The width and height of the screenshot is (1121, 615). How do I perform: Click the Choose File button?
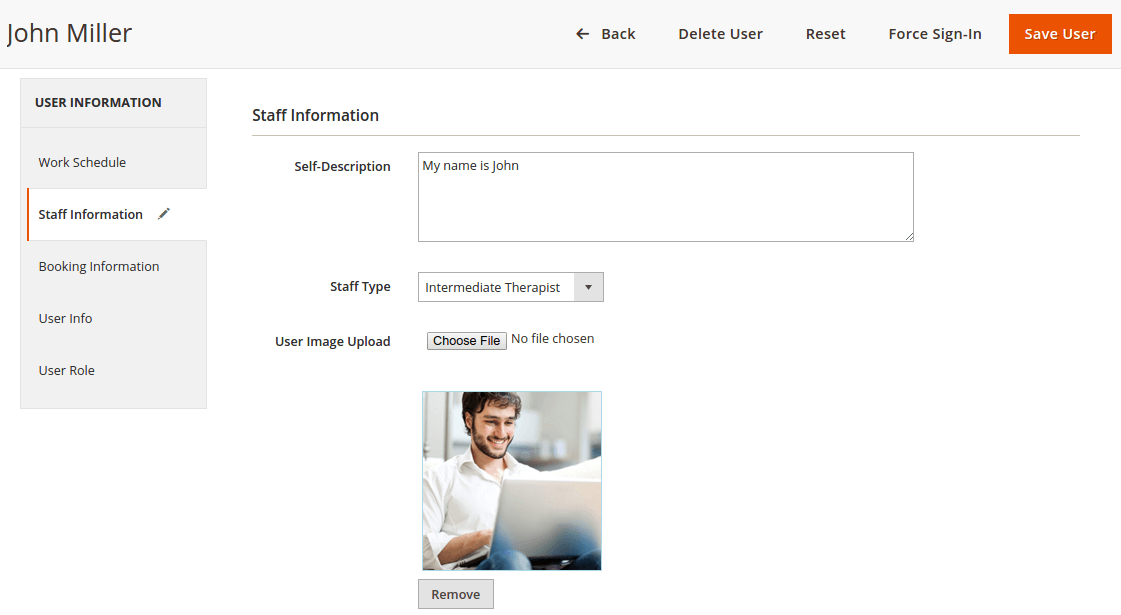467,340
